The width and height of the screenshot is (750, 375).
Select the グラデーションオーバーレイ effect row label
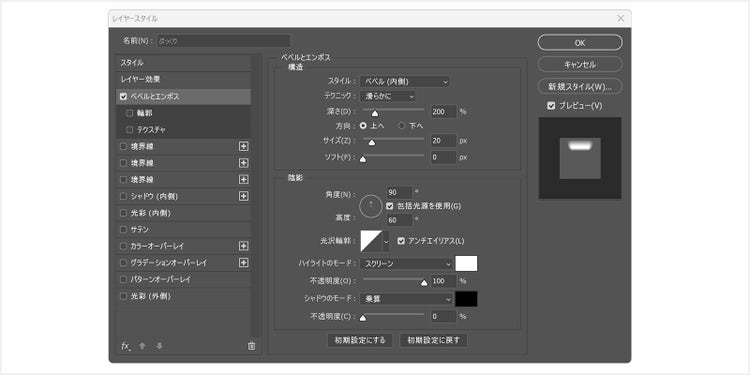[169, 263]
